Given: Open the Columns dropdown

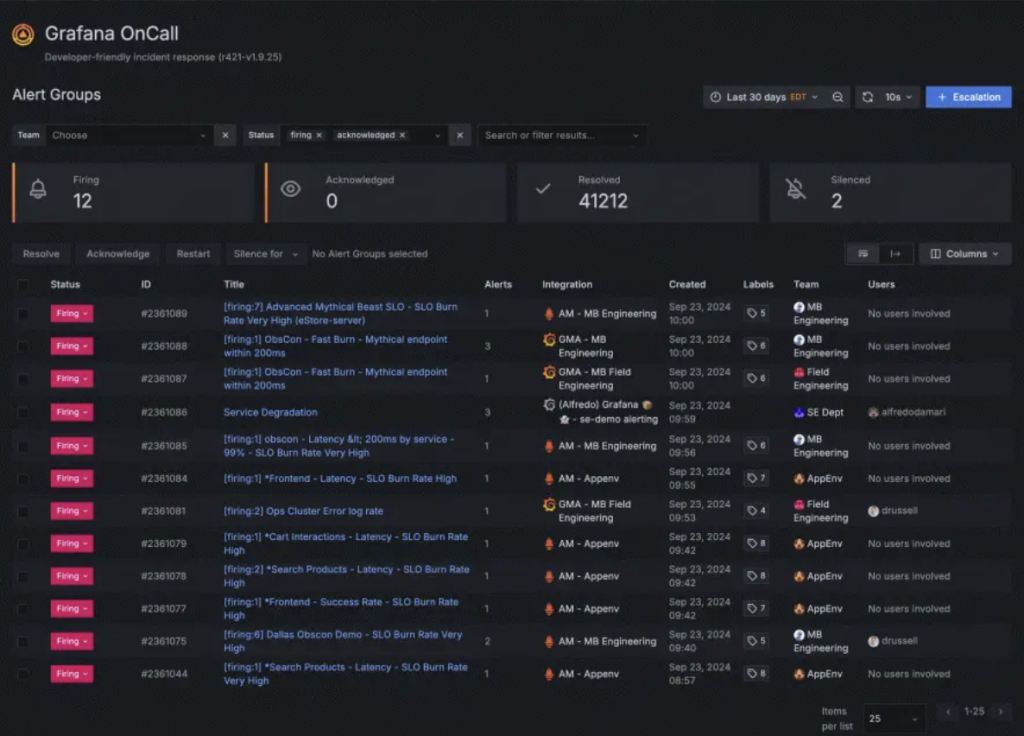Looking at the screenshot, I should [965, 254].
